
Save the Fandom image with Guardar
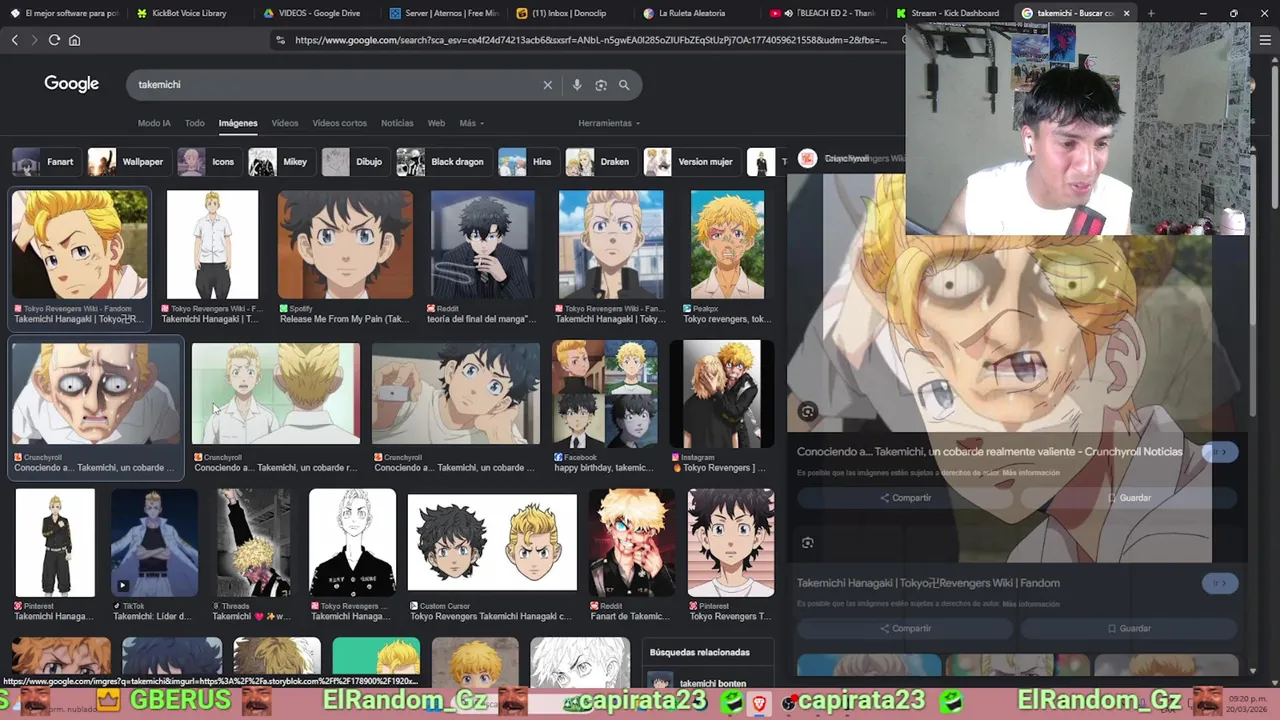(x=1129, y=629)
